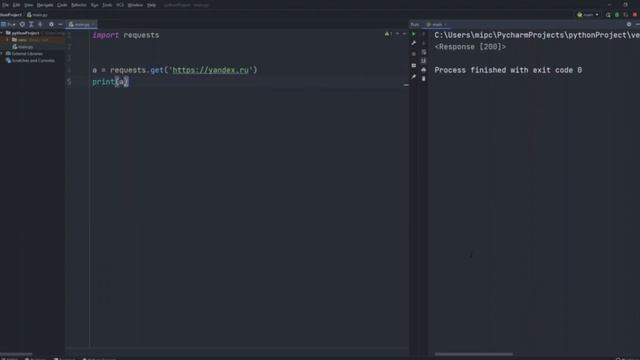The width and height of the screenshot is (640, 360).
Task: Collapse the pythonProject root node
Action: (2, 33)
